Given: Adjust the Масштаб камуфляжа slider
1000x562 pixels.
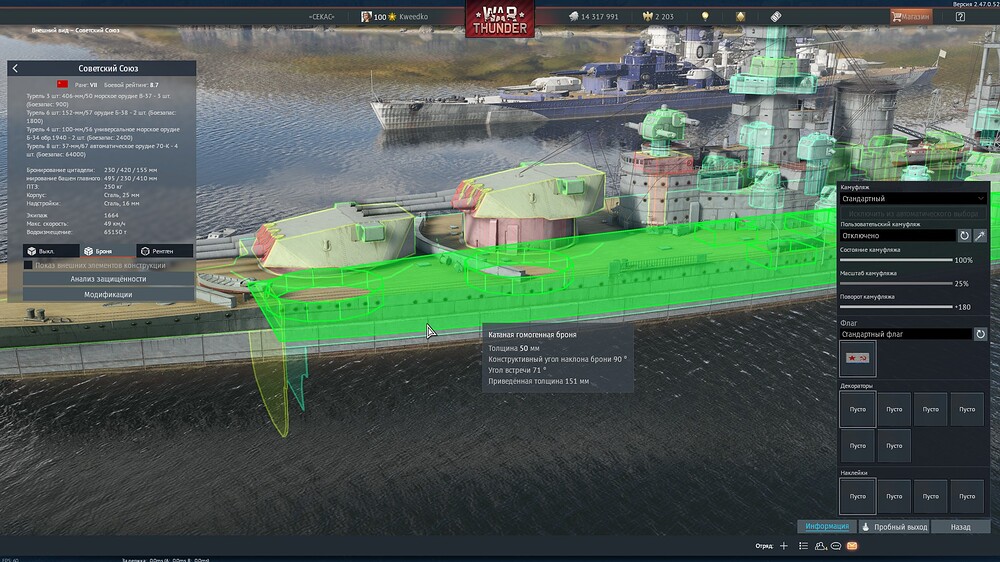Looking at the screenshot, I should click(896, 283).
